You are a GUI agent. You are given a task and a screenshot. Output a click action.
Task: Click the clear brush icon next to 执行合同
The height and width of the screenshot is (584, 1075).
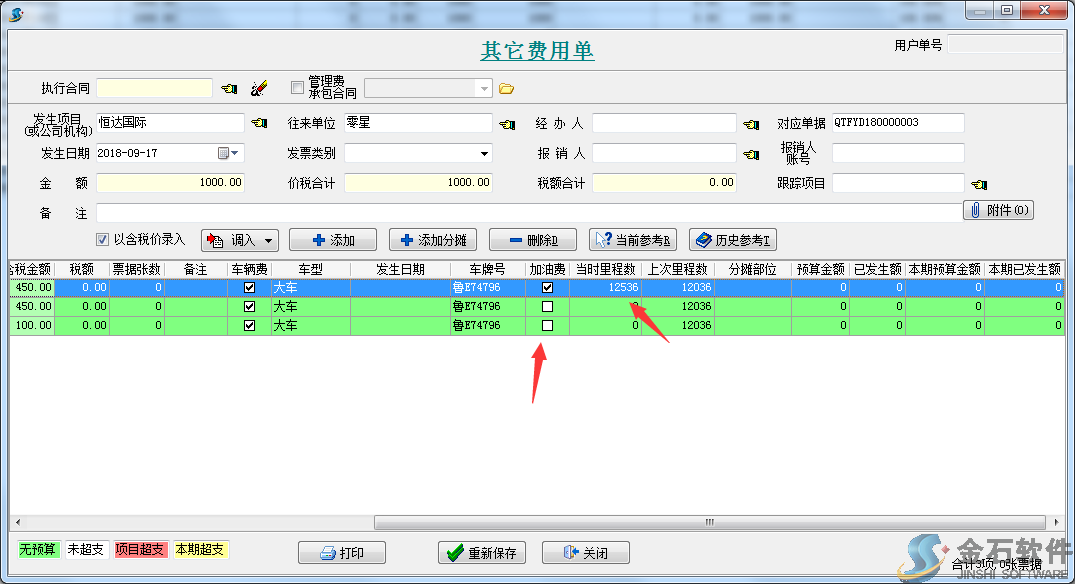259,89
